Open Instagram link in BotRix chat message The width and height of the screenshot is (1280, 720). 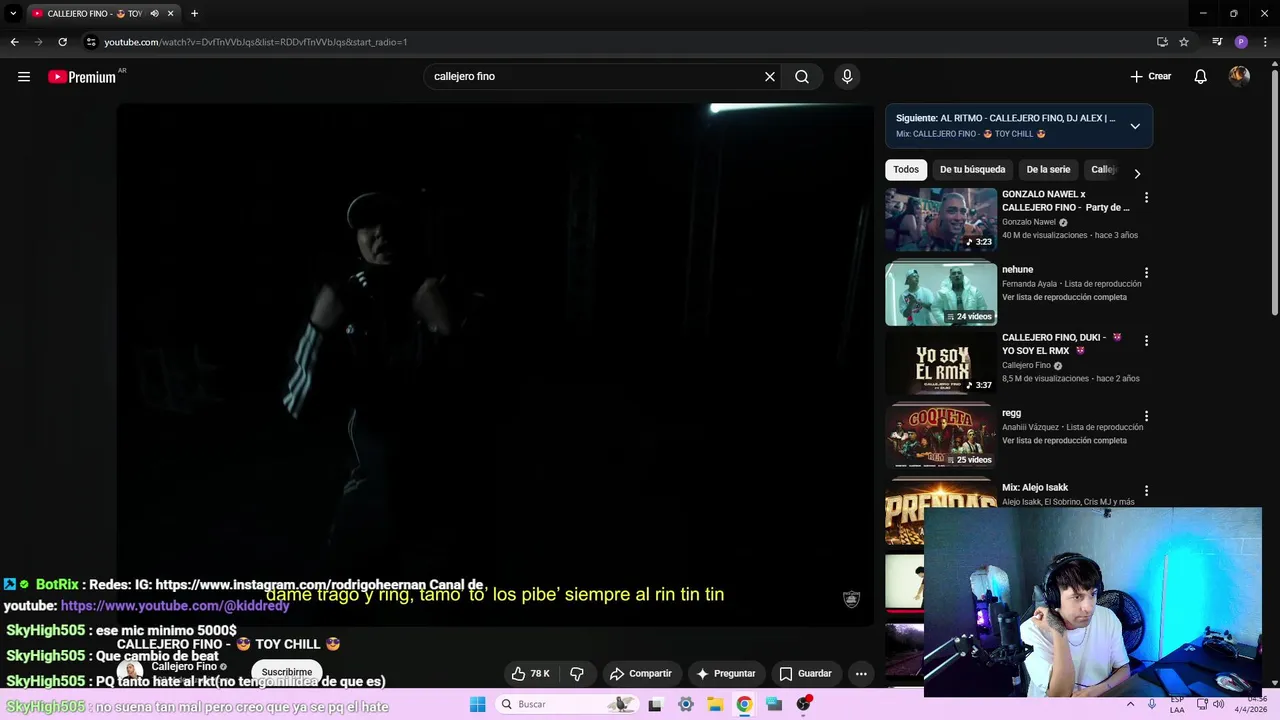pos(289,584)
